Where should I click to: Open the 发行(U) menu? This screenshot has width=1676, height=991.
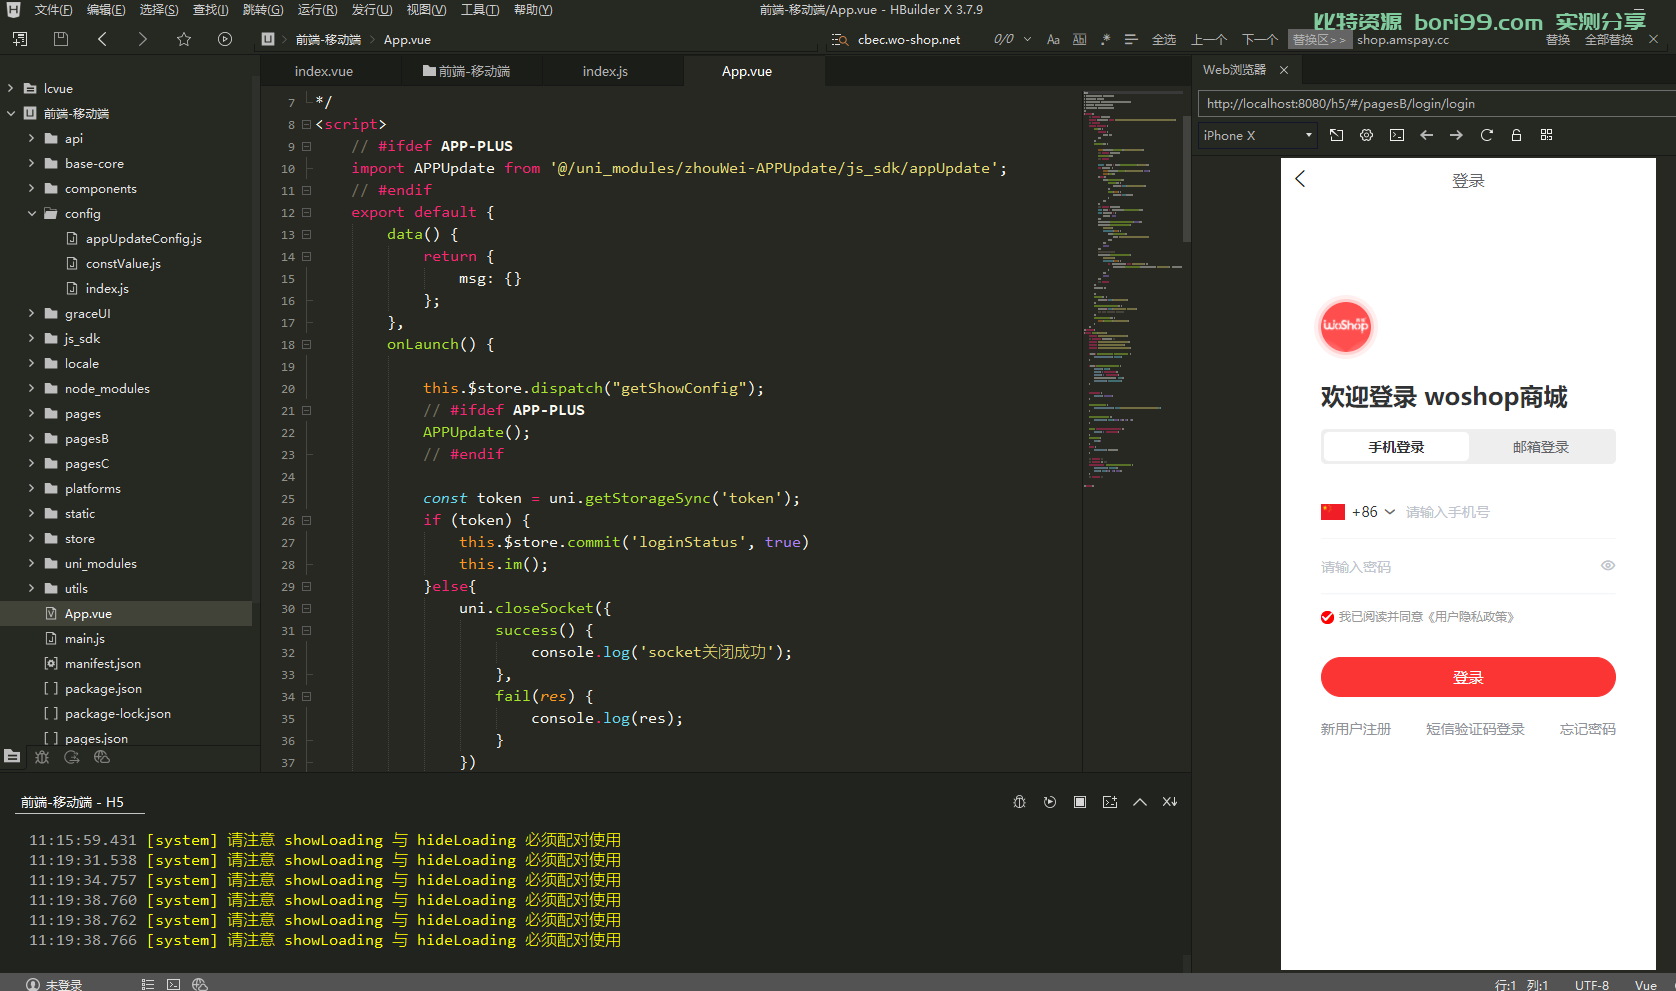click(x=372, y=10)
